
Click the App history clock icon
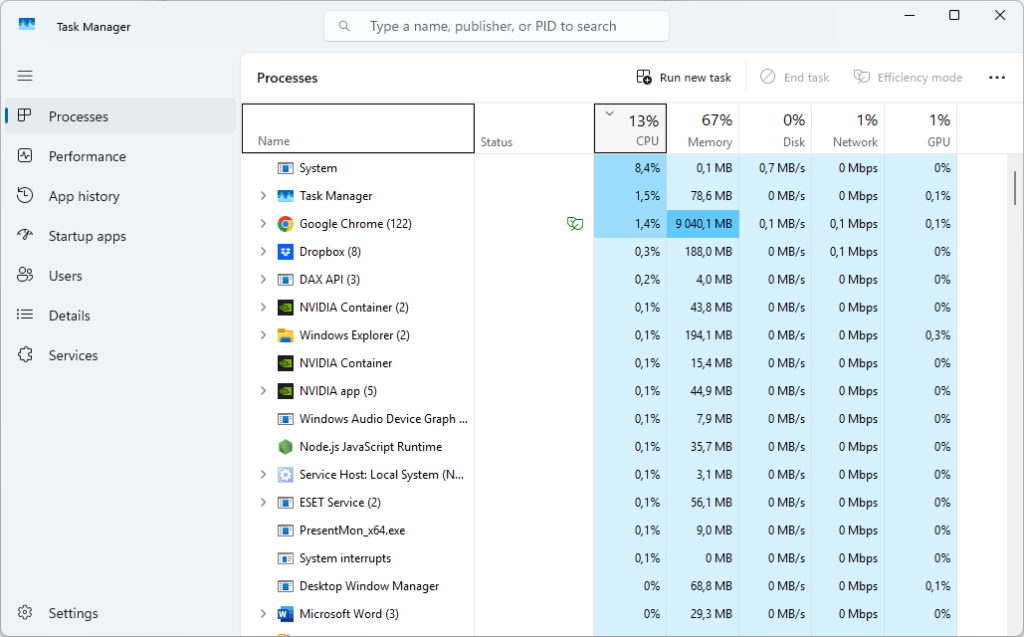coord(25,195)
